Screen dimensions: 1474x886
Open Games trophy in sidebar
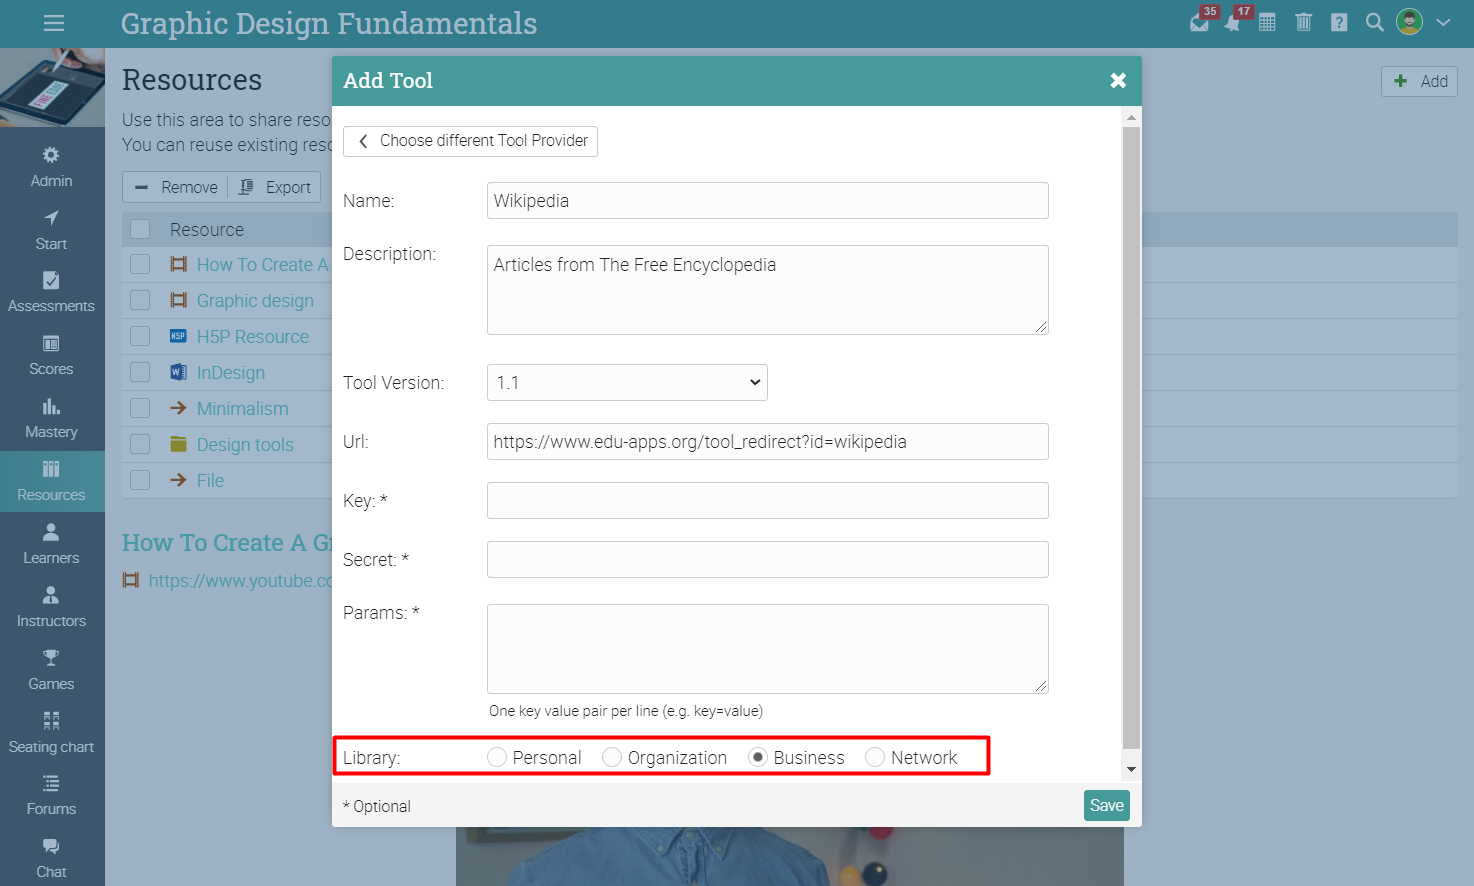52,670
